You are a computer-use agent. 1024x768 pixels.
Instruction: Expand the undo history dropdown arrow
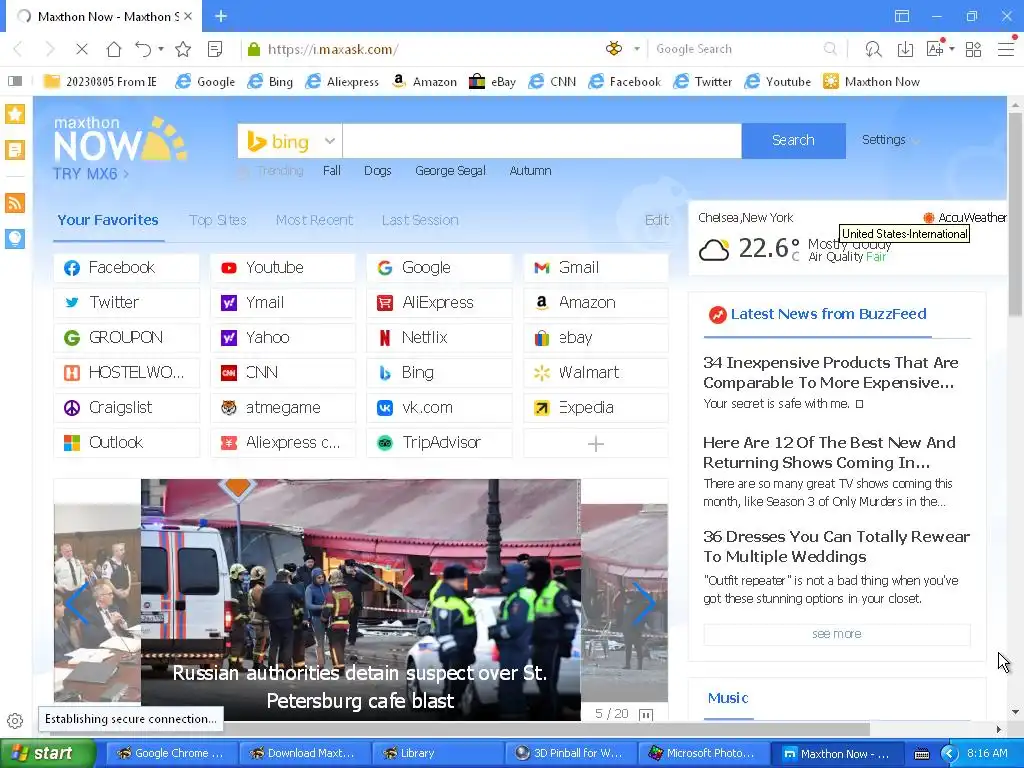coord(161,49)
